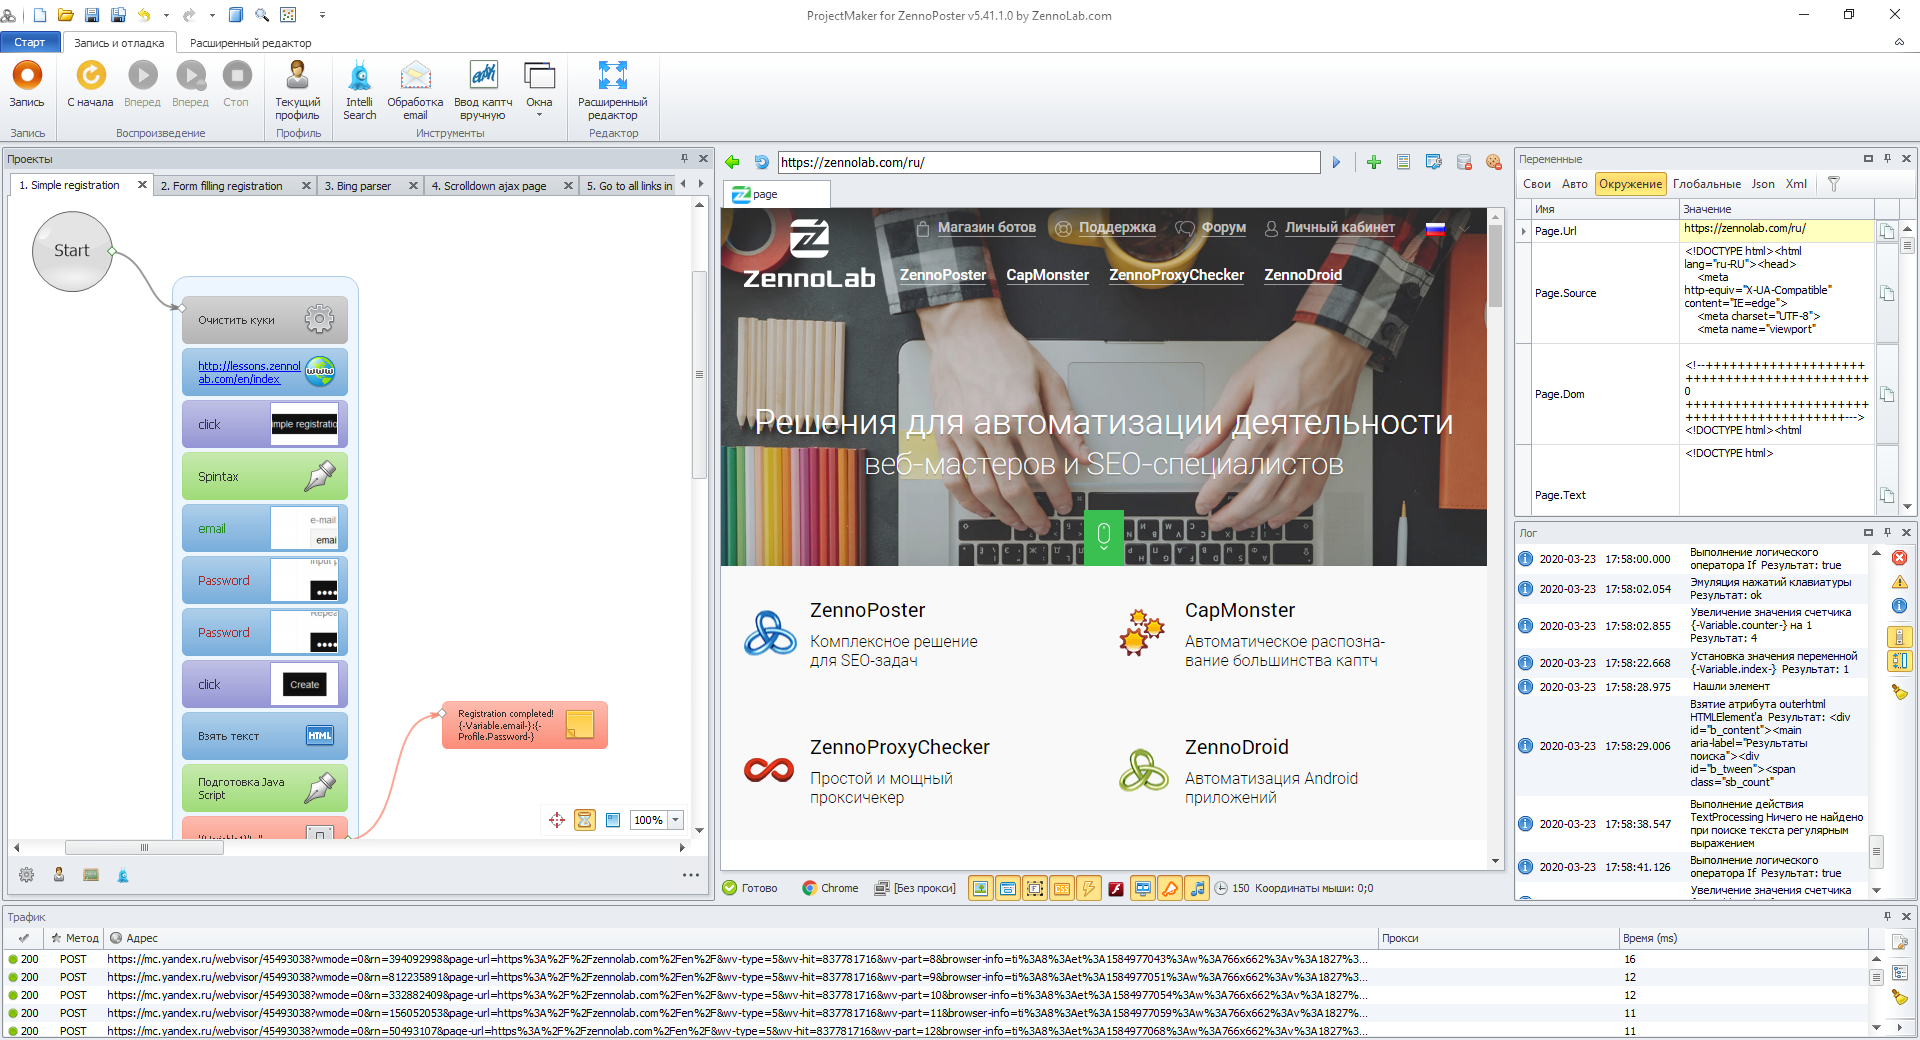1920x1040 pixels.
Task: Toggle image loading in browser status bar
Action: (981, 888)
